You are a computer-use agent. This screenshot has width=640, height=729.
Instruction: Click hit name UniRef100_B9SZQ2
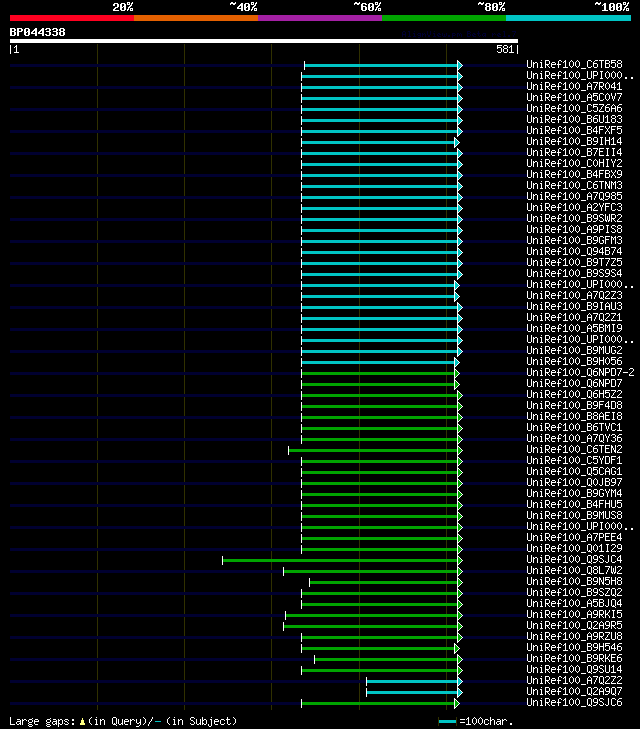tap(574, 592)
